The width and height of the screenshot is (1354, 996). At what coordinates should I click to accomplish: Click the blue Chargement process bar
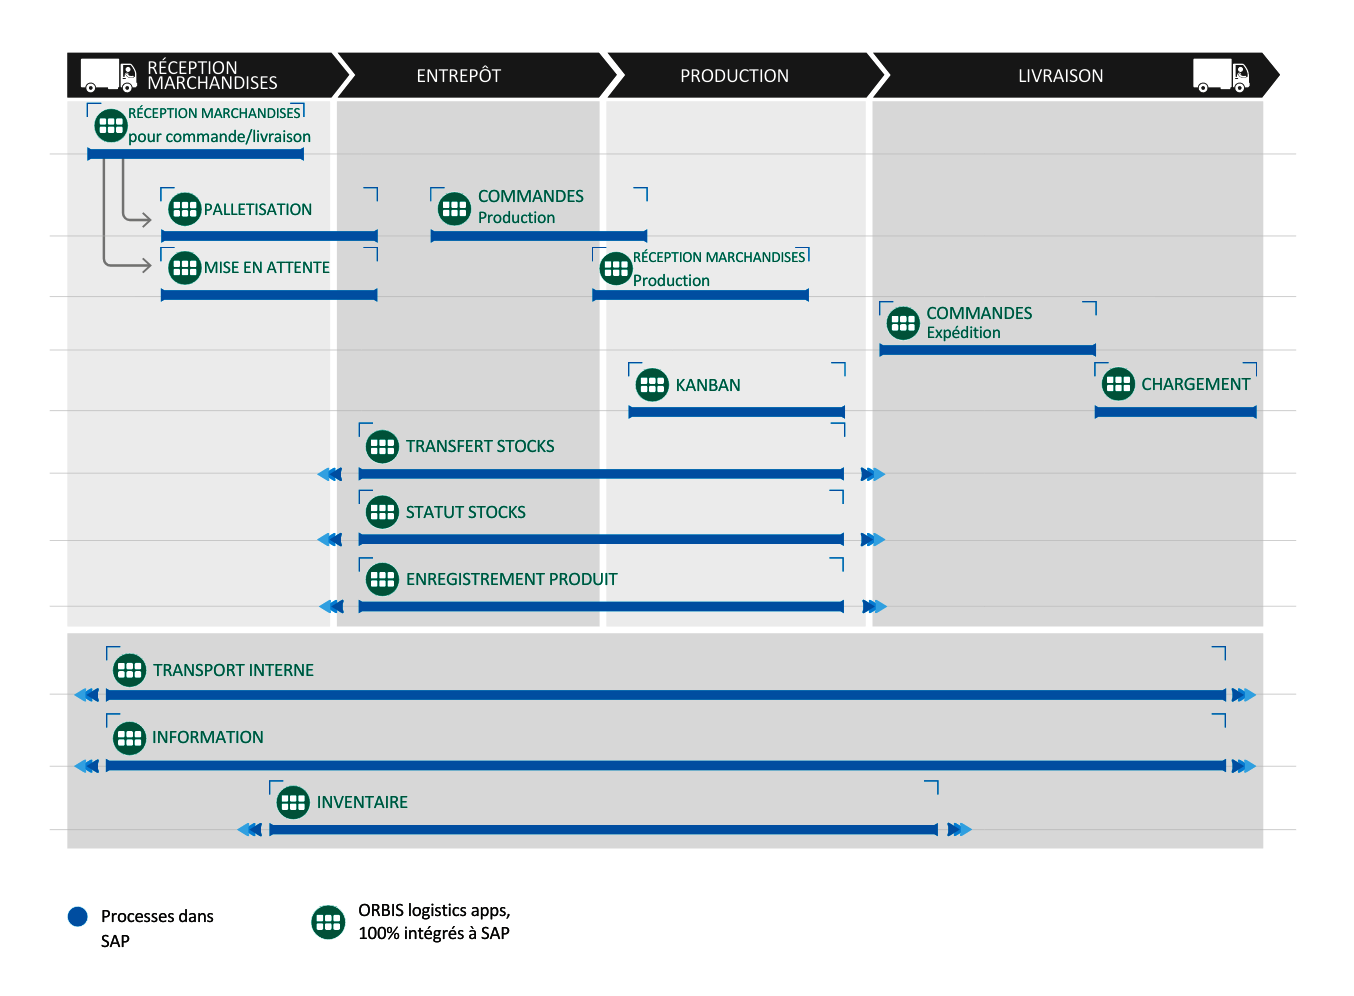[1176, 412]
